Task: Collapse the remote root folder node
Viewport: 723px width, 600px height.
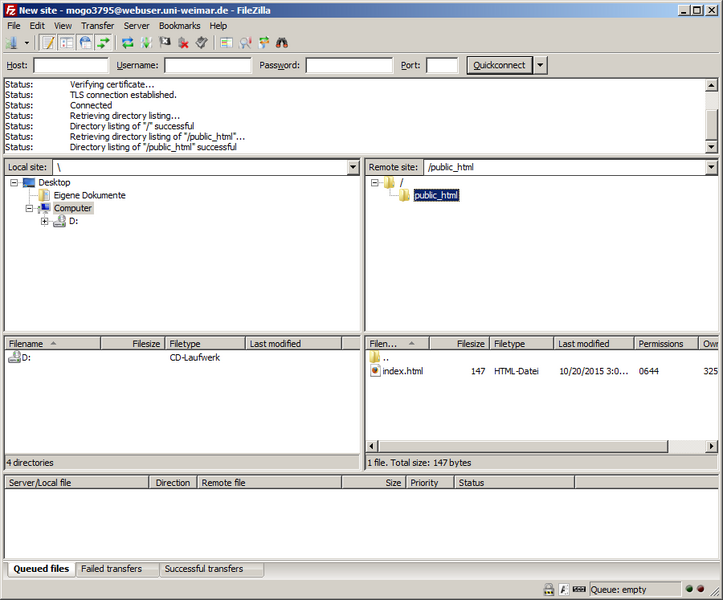Action: (375, 183)
